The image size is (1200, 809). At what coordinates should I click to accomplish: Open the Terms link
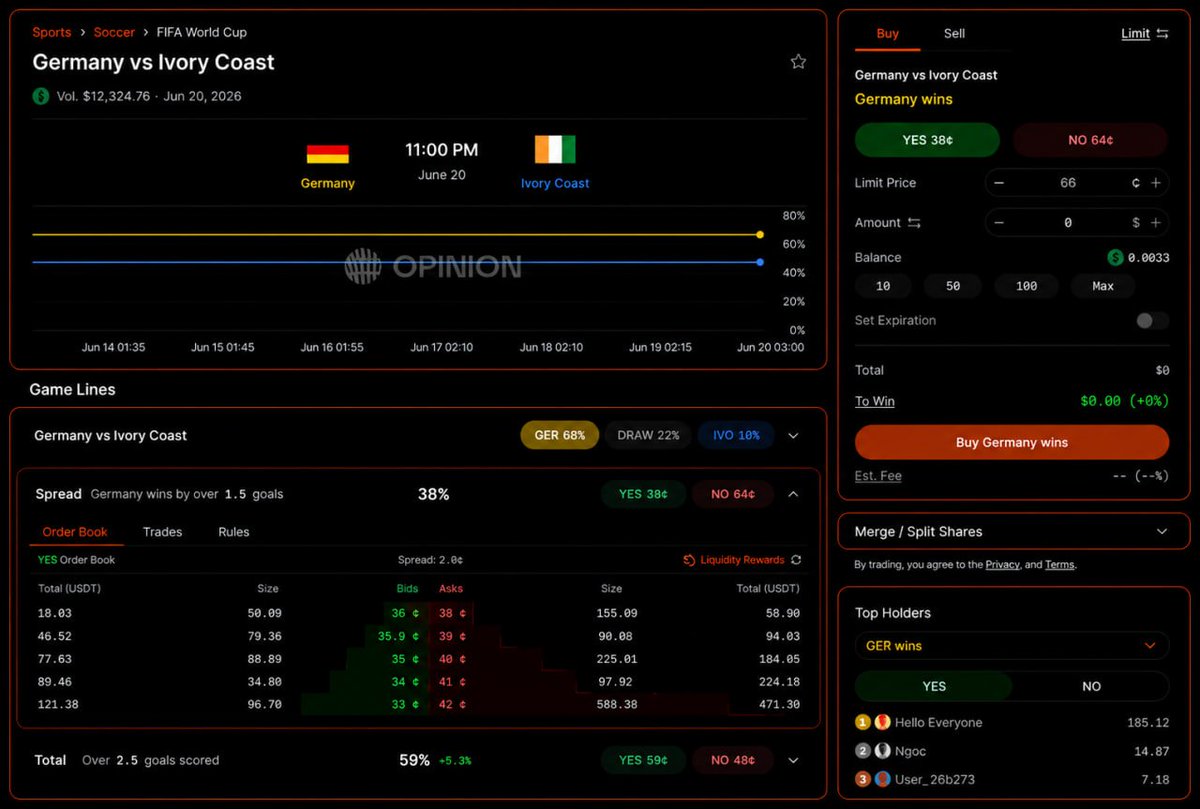pyautogui.click(x=1059, y=565)
